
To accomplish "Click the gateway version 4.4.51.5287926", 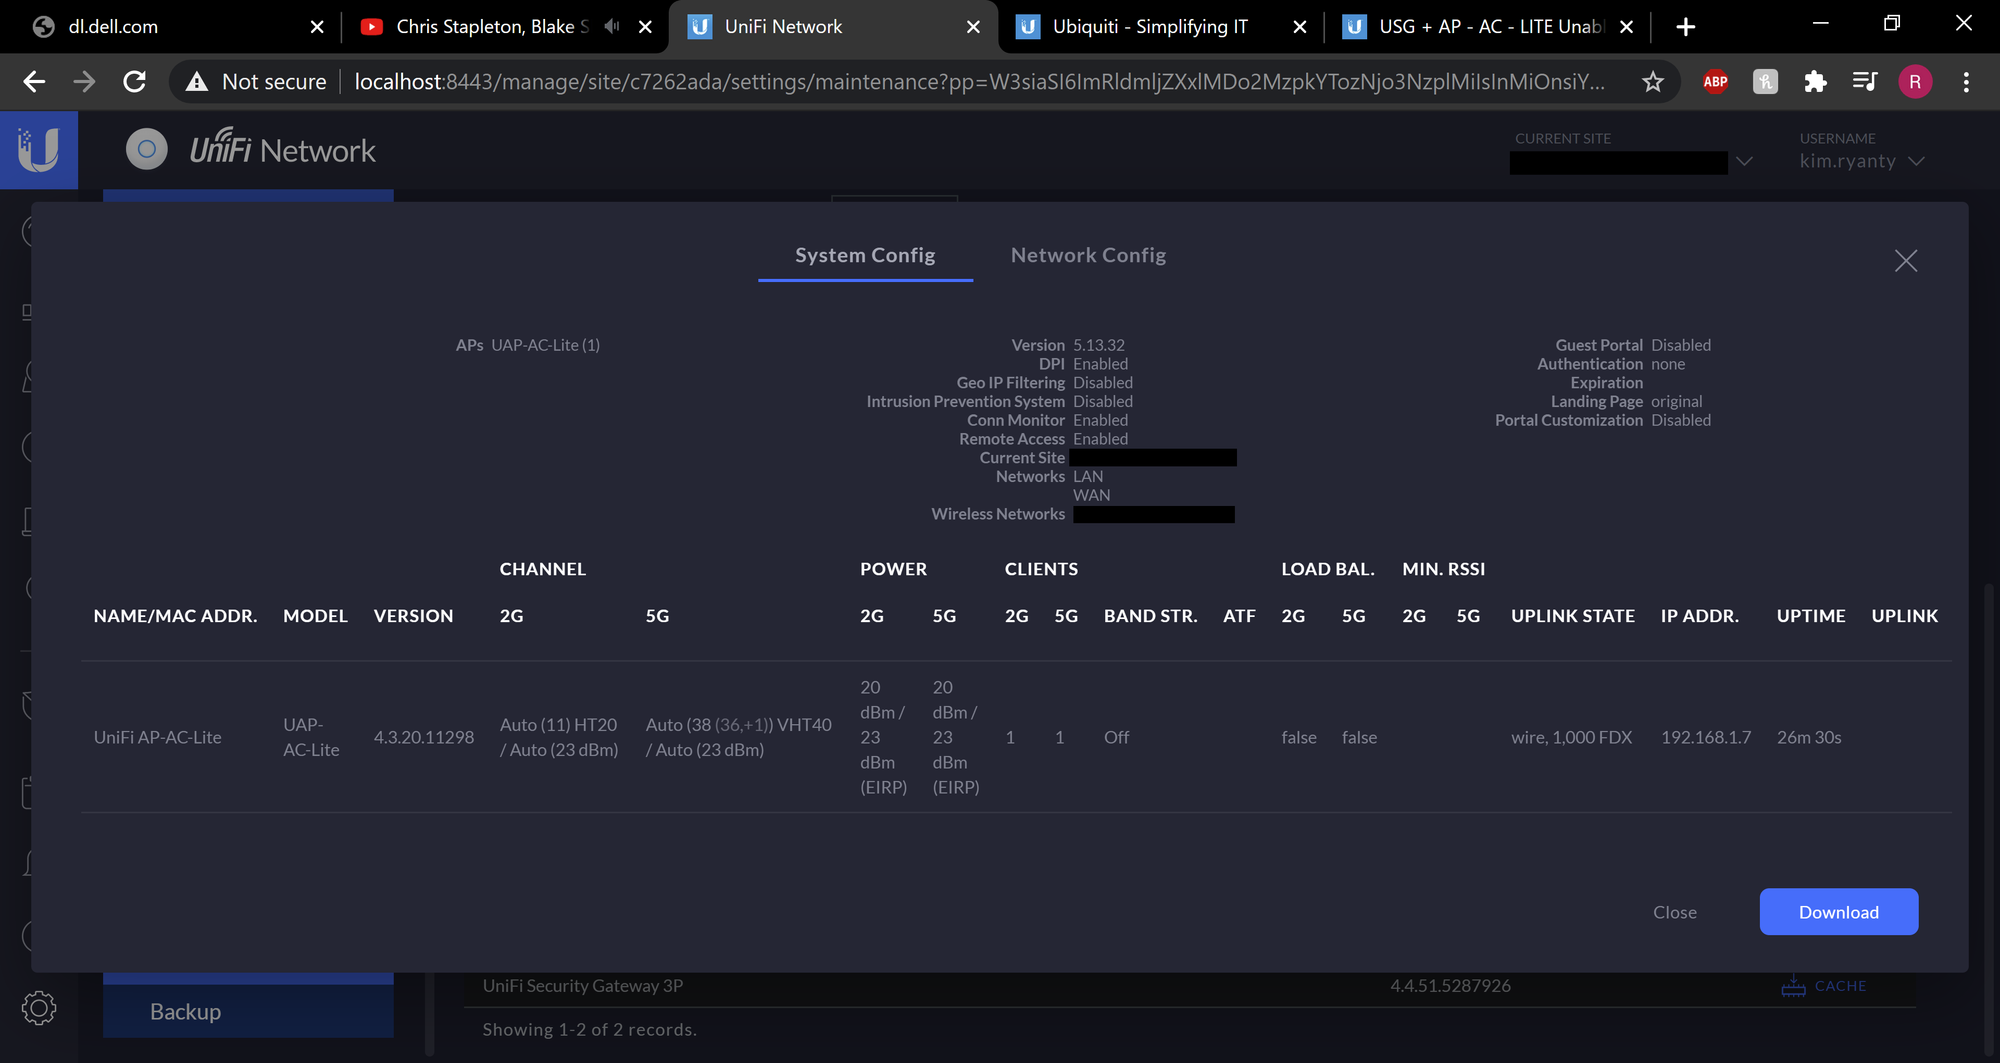I will (1450, 986).
